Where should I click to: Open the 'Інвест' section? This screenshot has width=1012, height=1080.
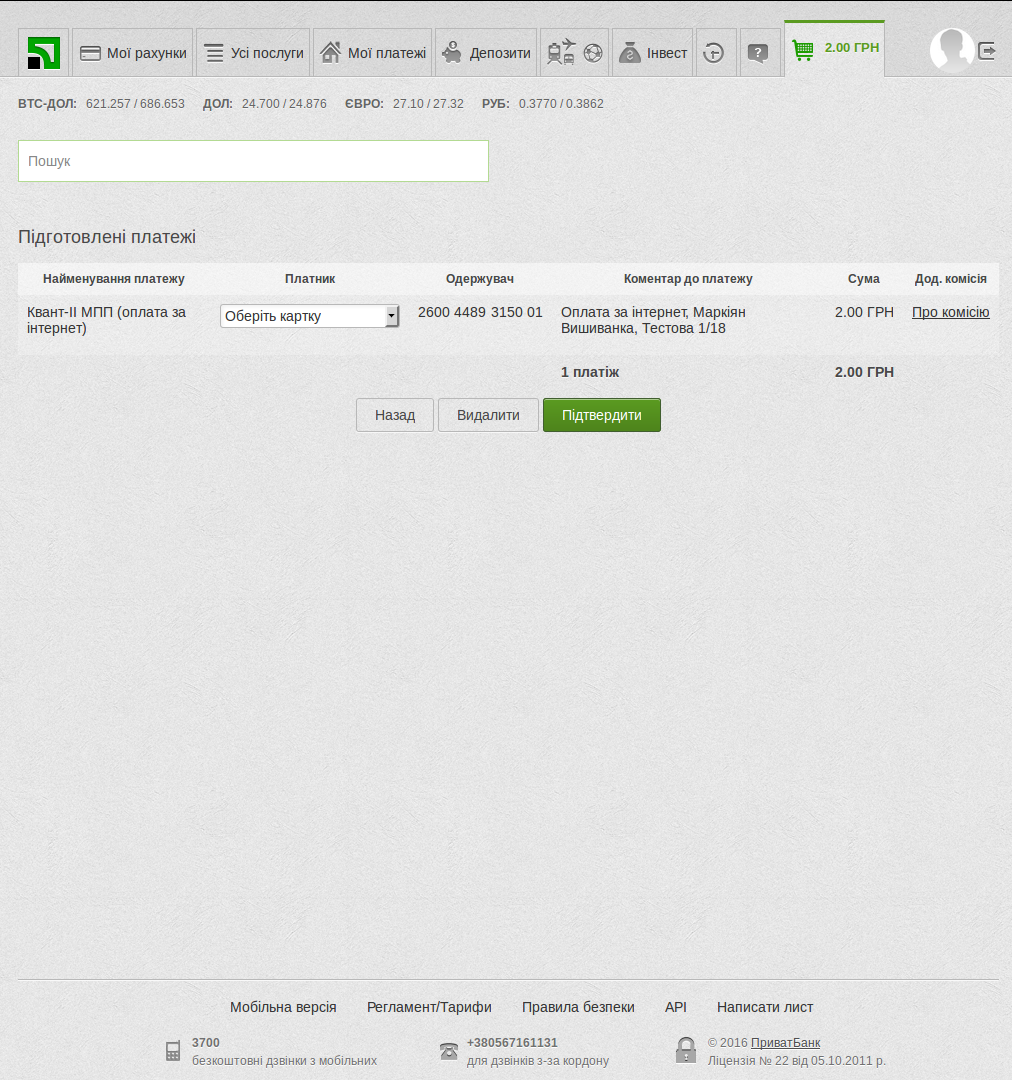[652, 53]
